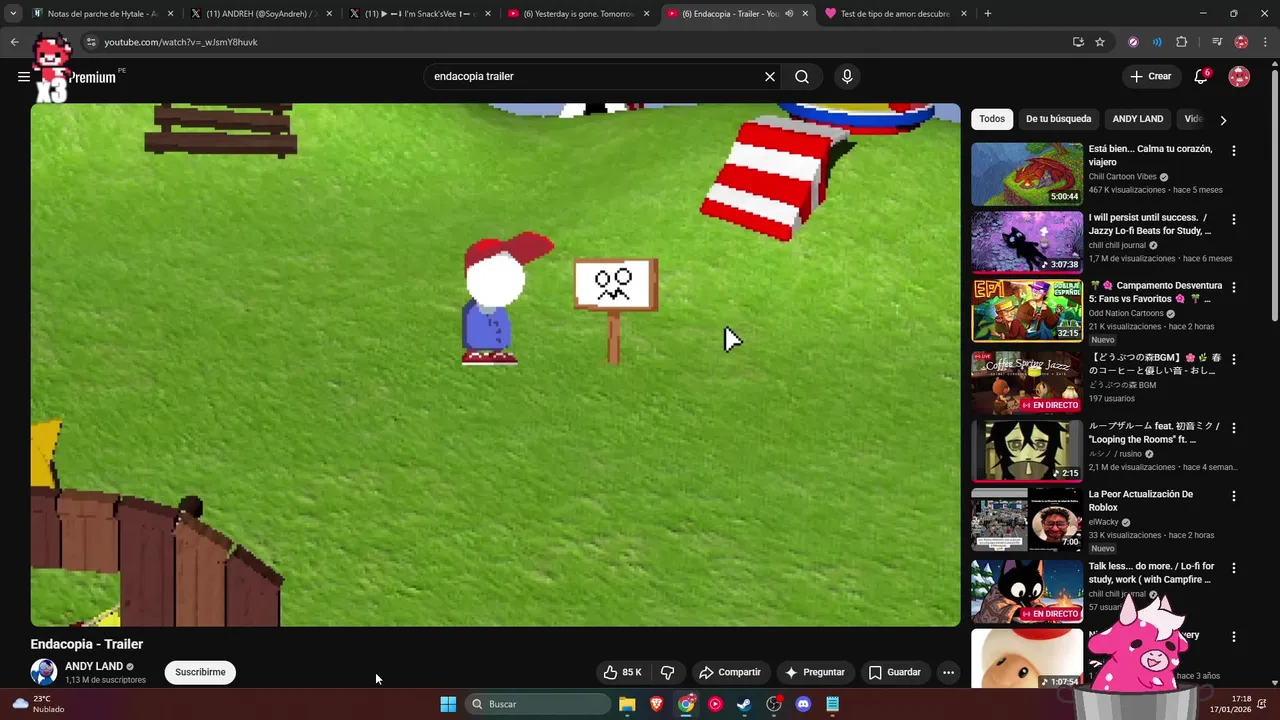The image size is (1280, 720).
Task: Start voice search with the microphone icon
Action: pos(847,76)
